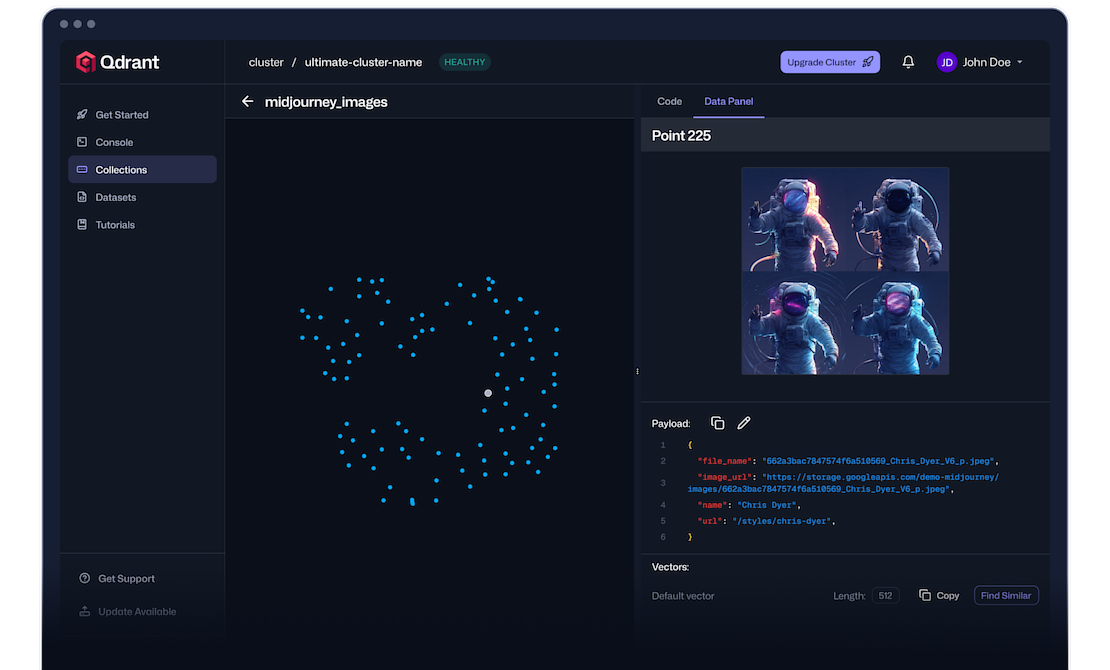Go back using the arrow beside midjourney_images
This screenshot has width=1110, height=670.
(x=248, y=101)
